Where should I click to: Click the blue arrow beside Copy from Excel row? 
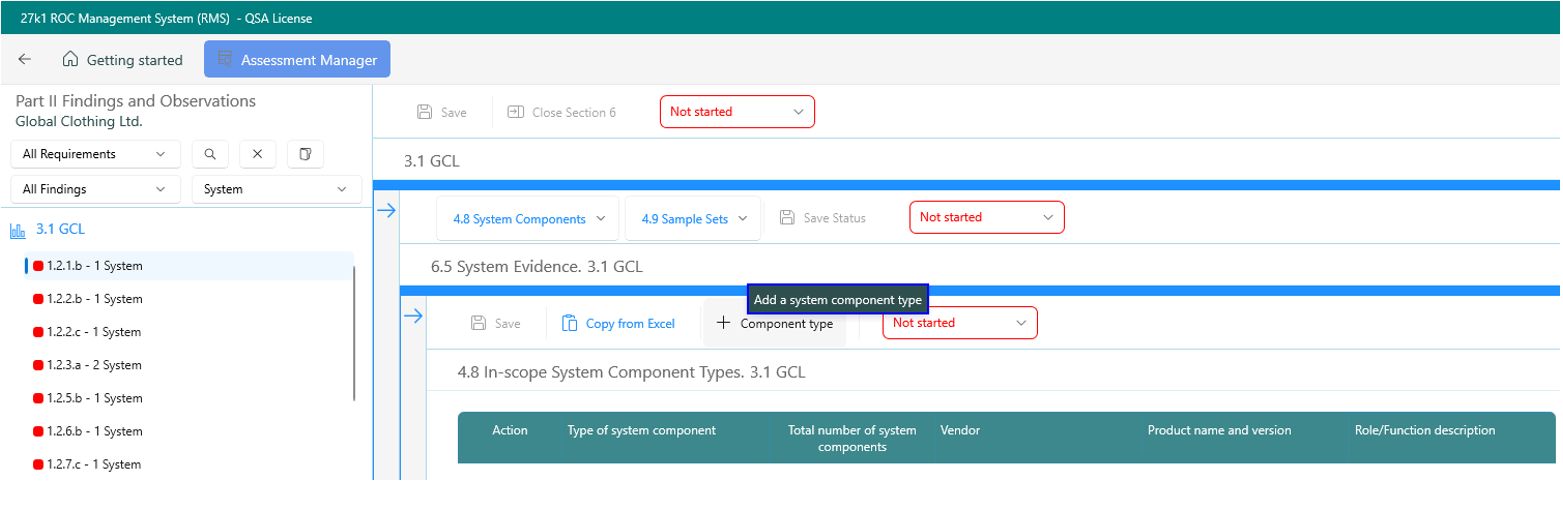pyautogui.click(x=413, y=317)
